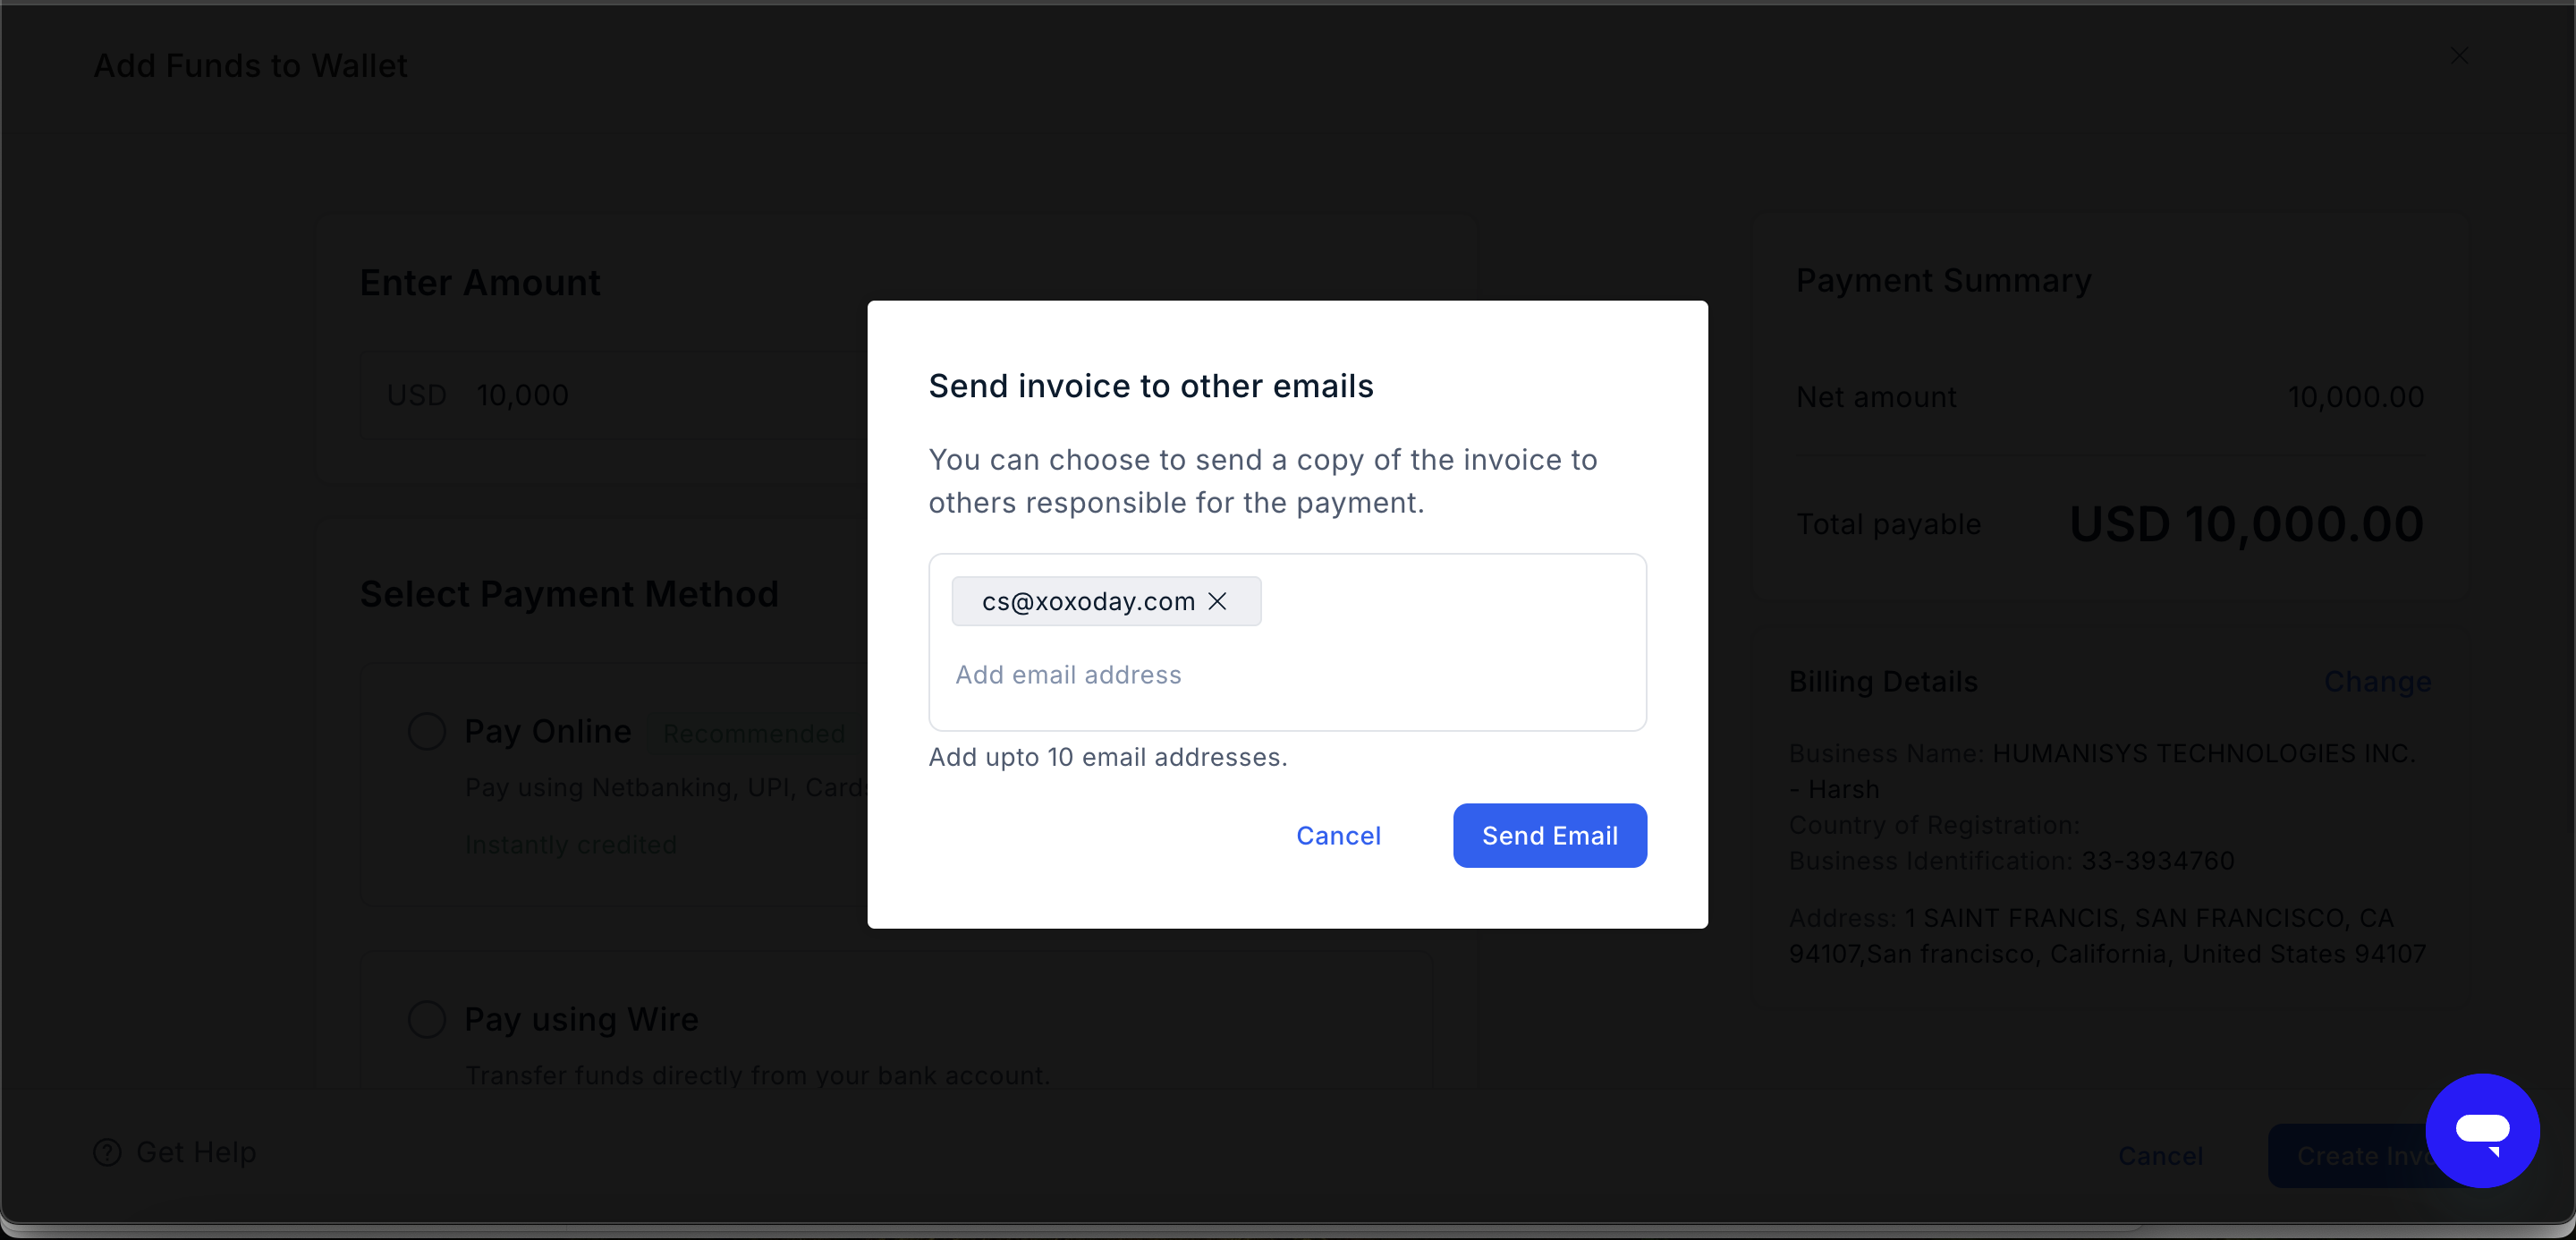Click the 'Add Funds to Wallet' title
This screenshot has width=2576, height=1240.
click(x=250, y=66)
